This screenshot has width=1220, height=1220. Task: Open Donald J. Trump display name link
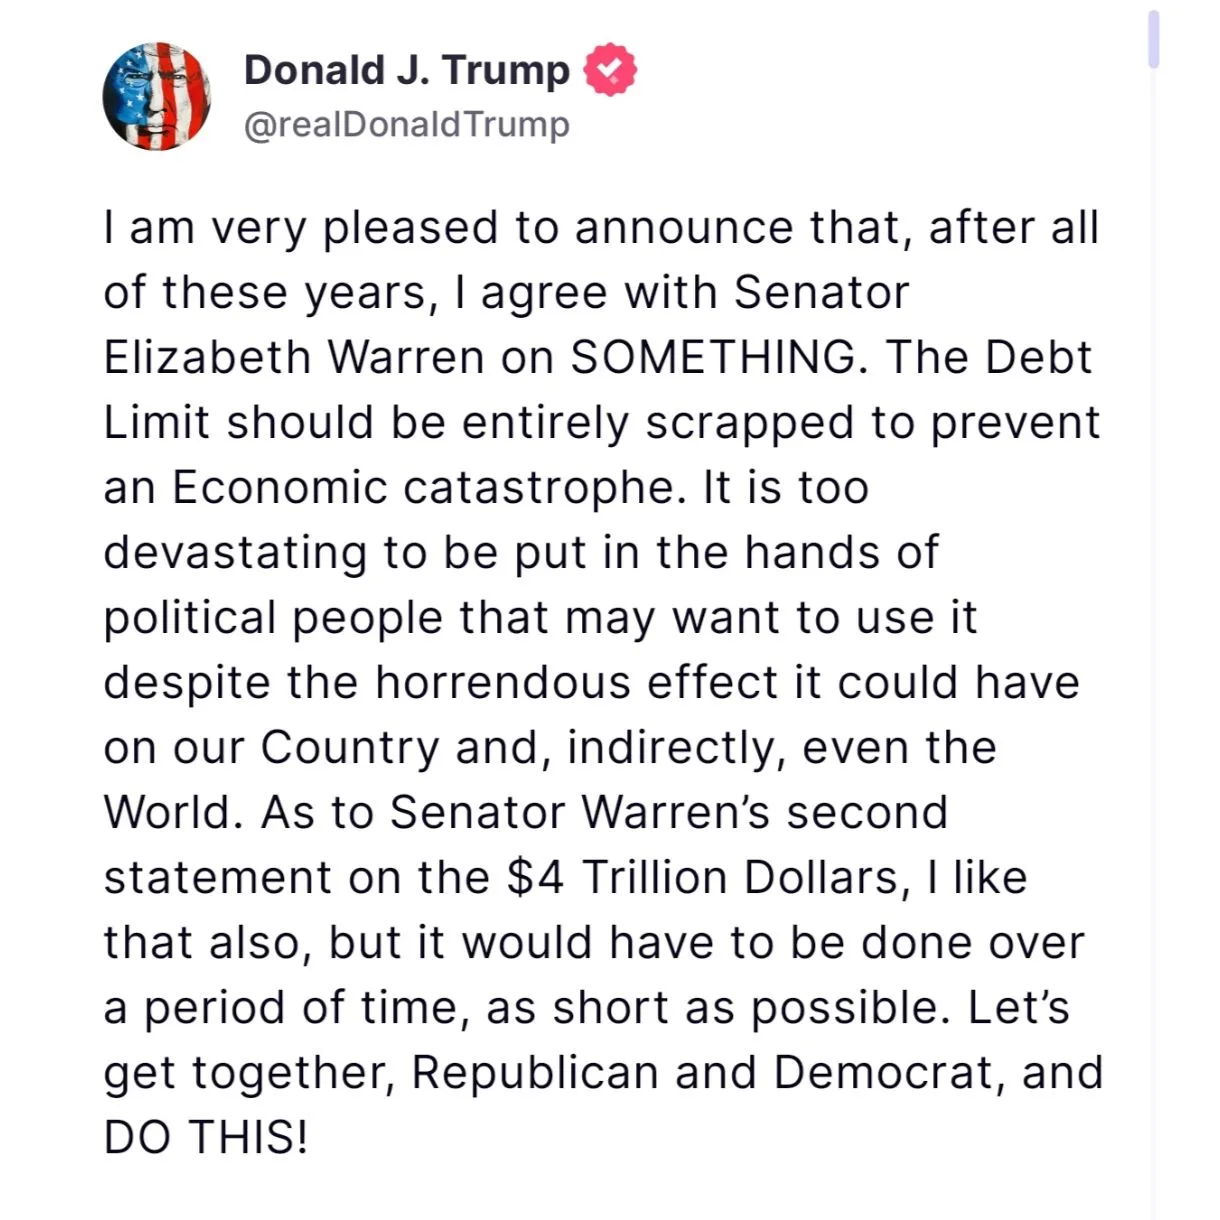(406, 70)
